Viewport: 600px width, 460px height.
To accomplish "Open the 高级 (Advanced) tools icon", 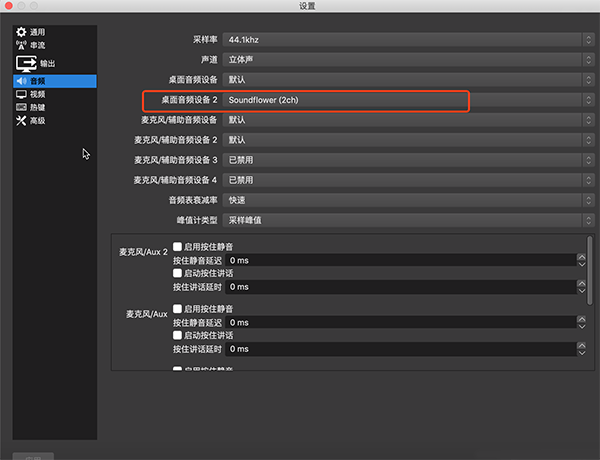I will [21, 121].
